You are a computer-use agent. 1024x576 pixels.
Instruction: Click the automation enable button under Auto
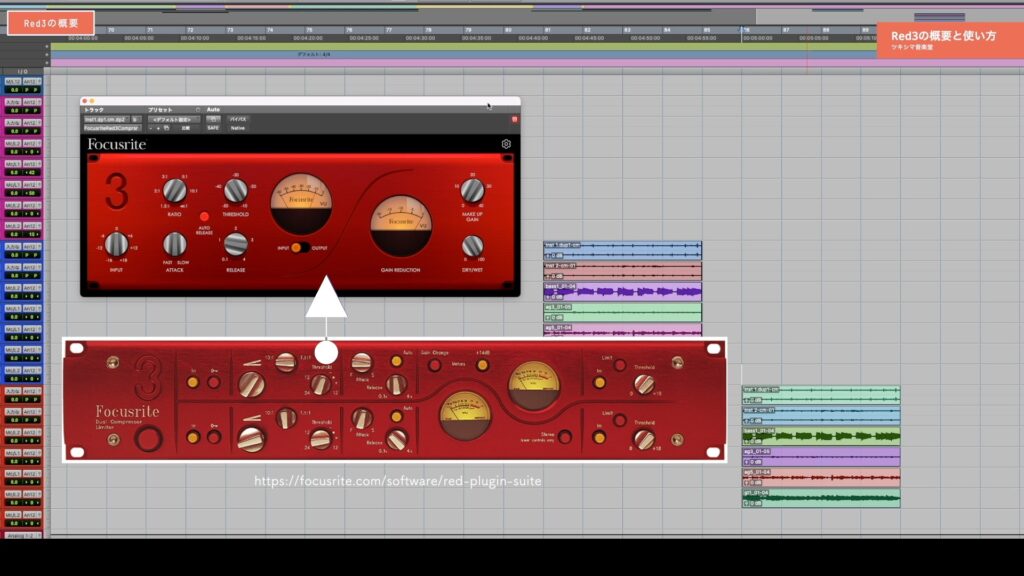click(213, 120)
